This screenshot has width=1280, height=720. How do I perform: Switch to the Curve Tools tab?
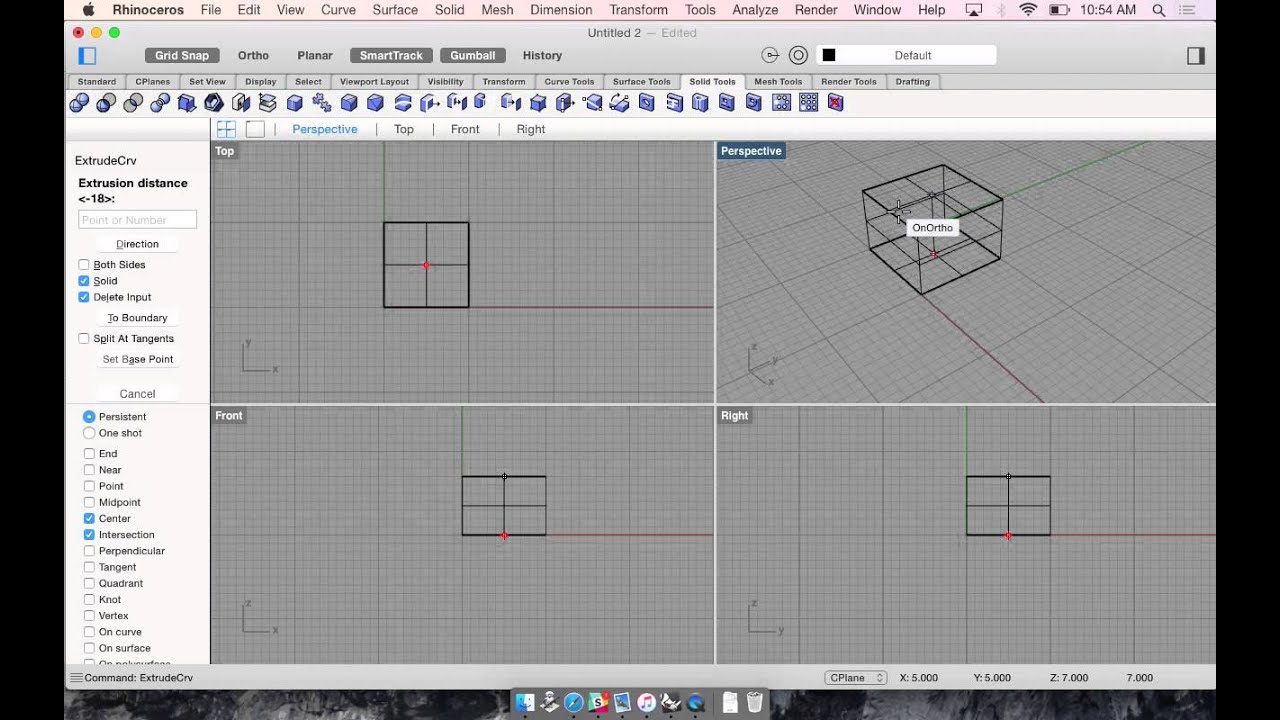point(569,82)
